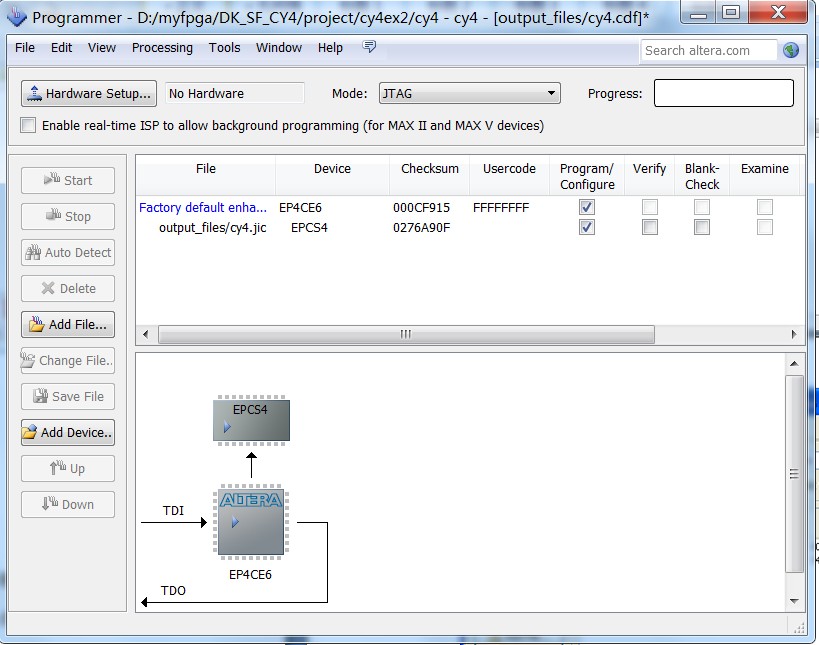Click the Search altera.com field

pos(709,50)
